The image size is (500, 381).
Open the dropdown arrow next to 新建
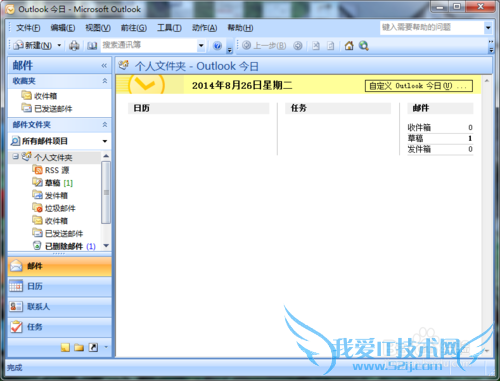(59, 45)
